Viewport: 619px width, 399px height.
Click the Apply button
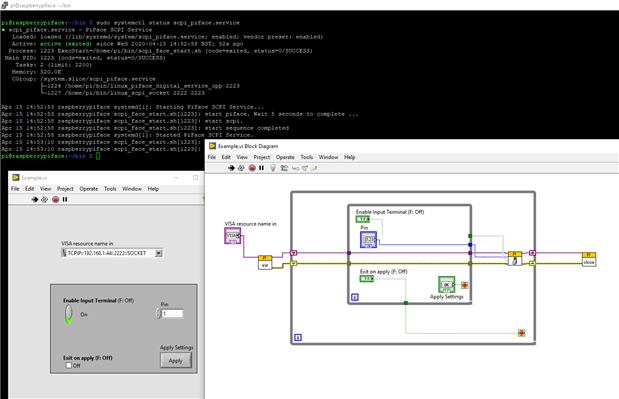176,360
